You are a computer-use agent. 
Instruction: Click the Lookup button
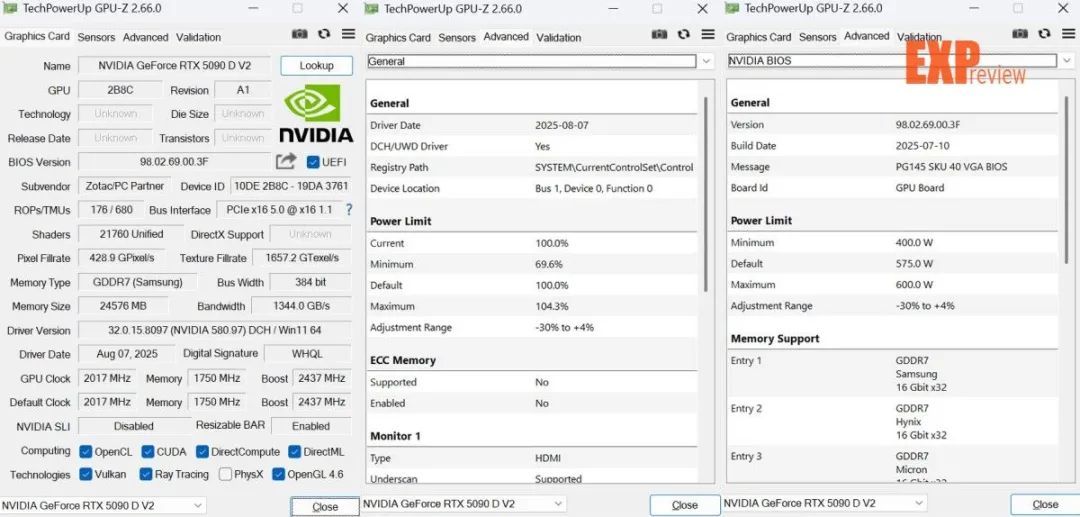317,65
